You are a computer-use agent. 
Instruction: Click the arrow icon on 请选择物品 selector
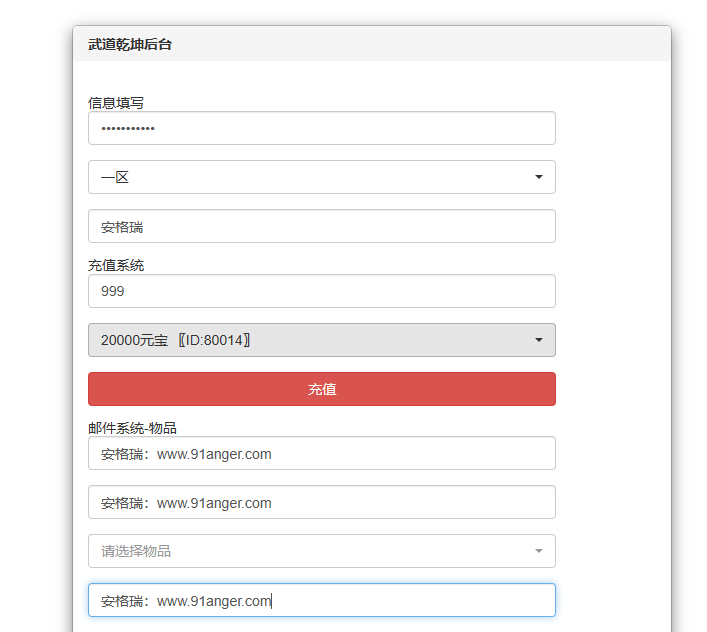[539, 551]
